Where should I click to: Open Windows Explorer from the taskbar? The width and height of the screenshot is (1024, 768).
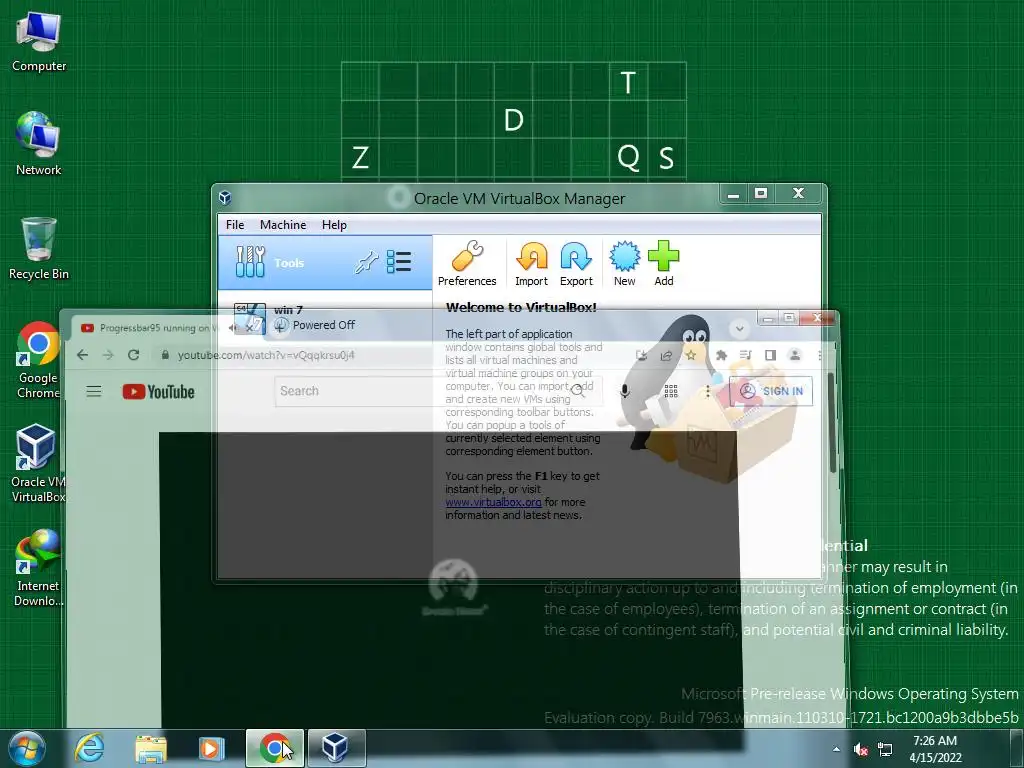point(151,748)
